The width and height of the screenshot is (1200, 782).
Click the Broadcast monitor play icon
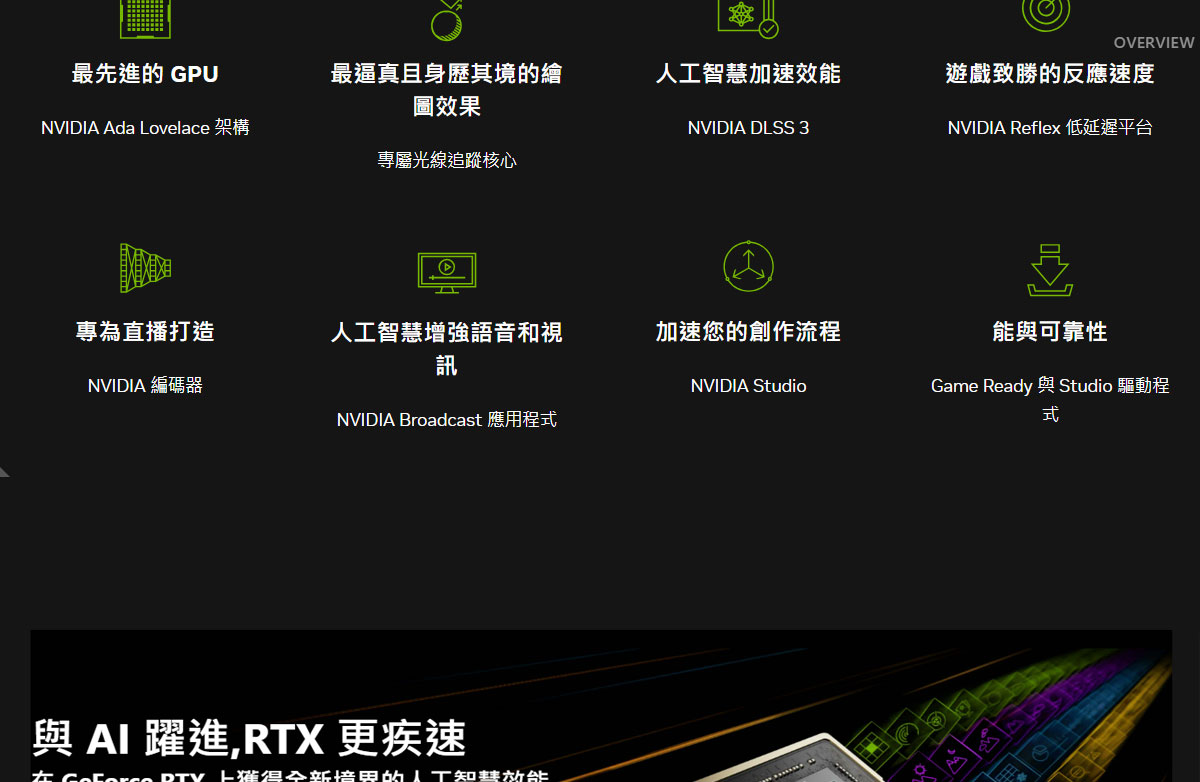point(447,272)
